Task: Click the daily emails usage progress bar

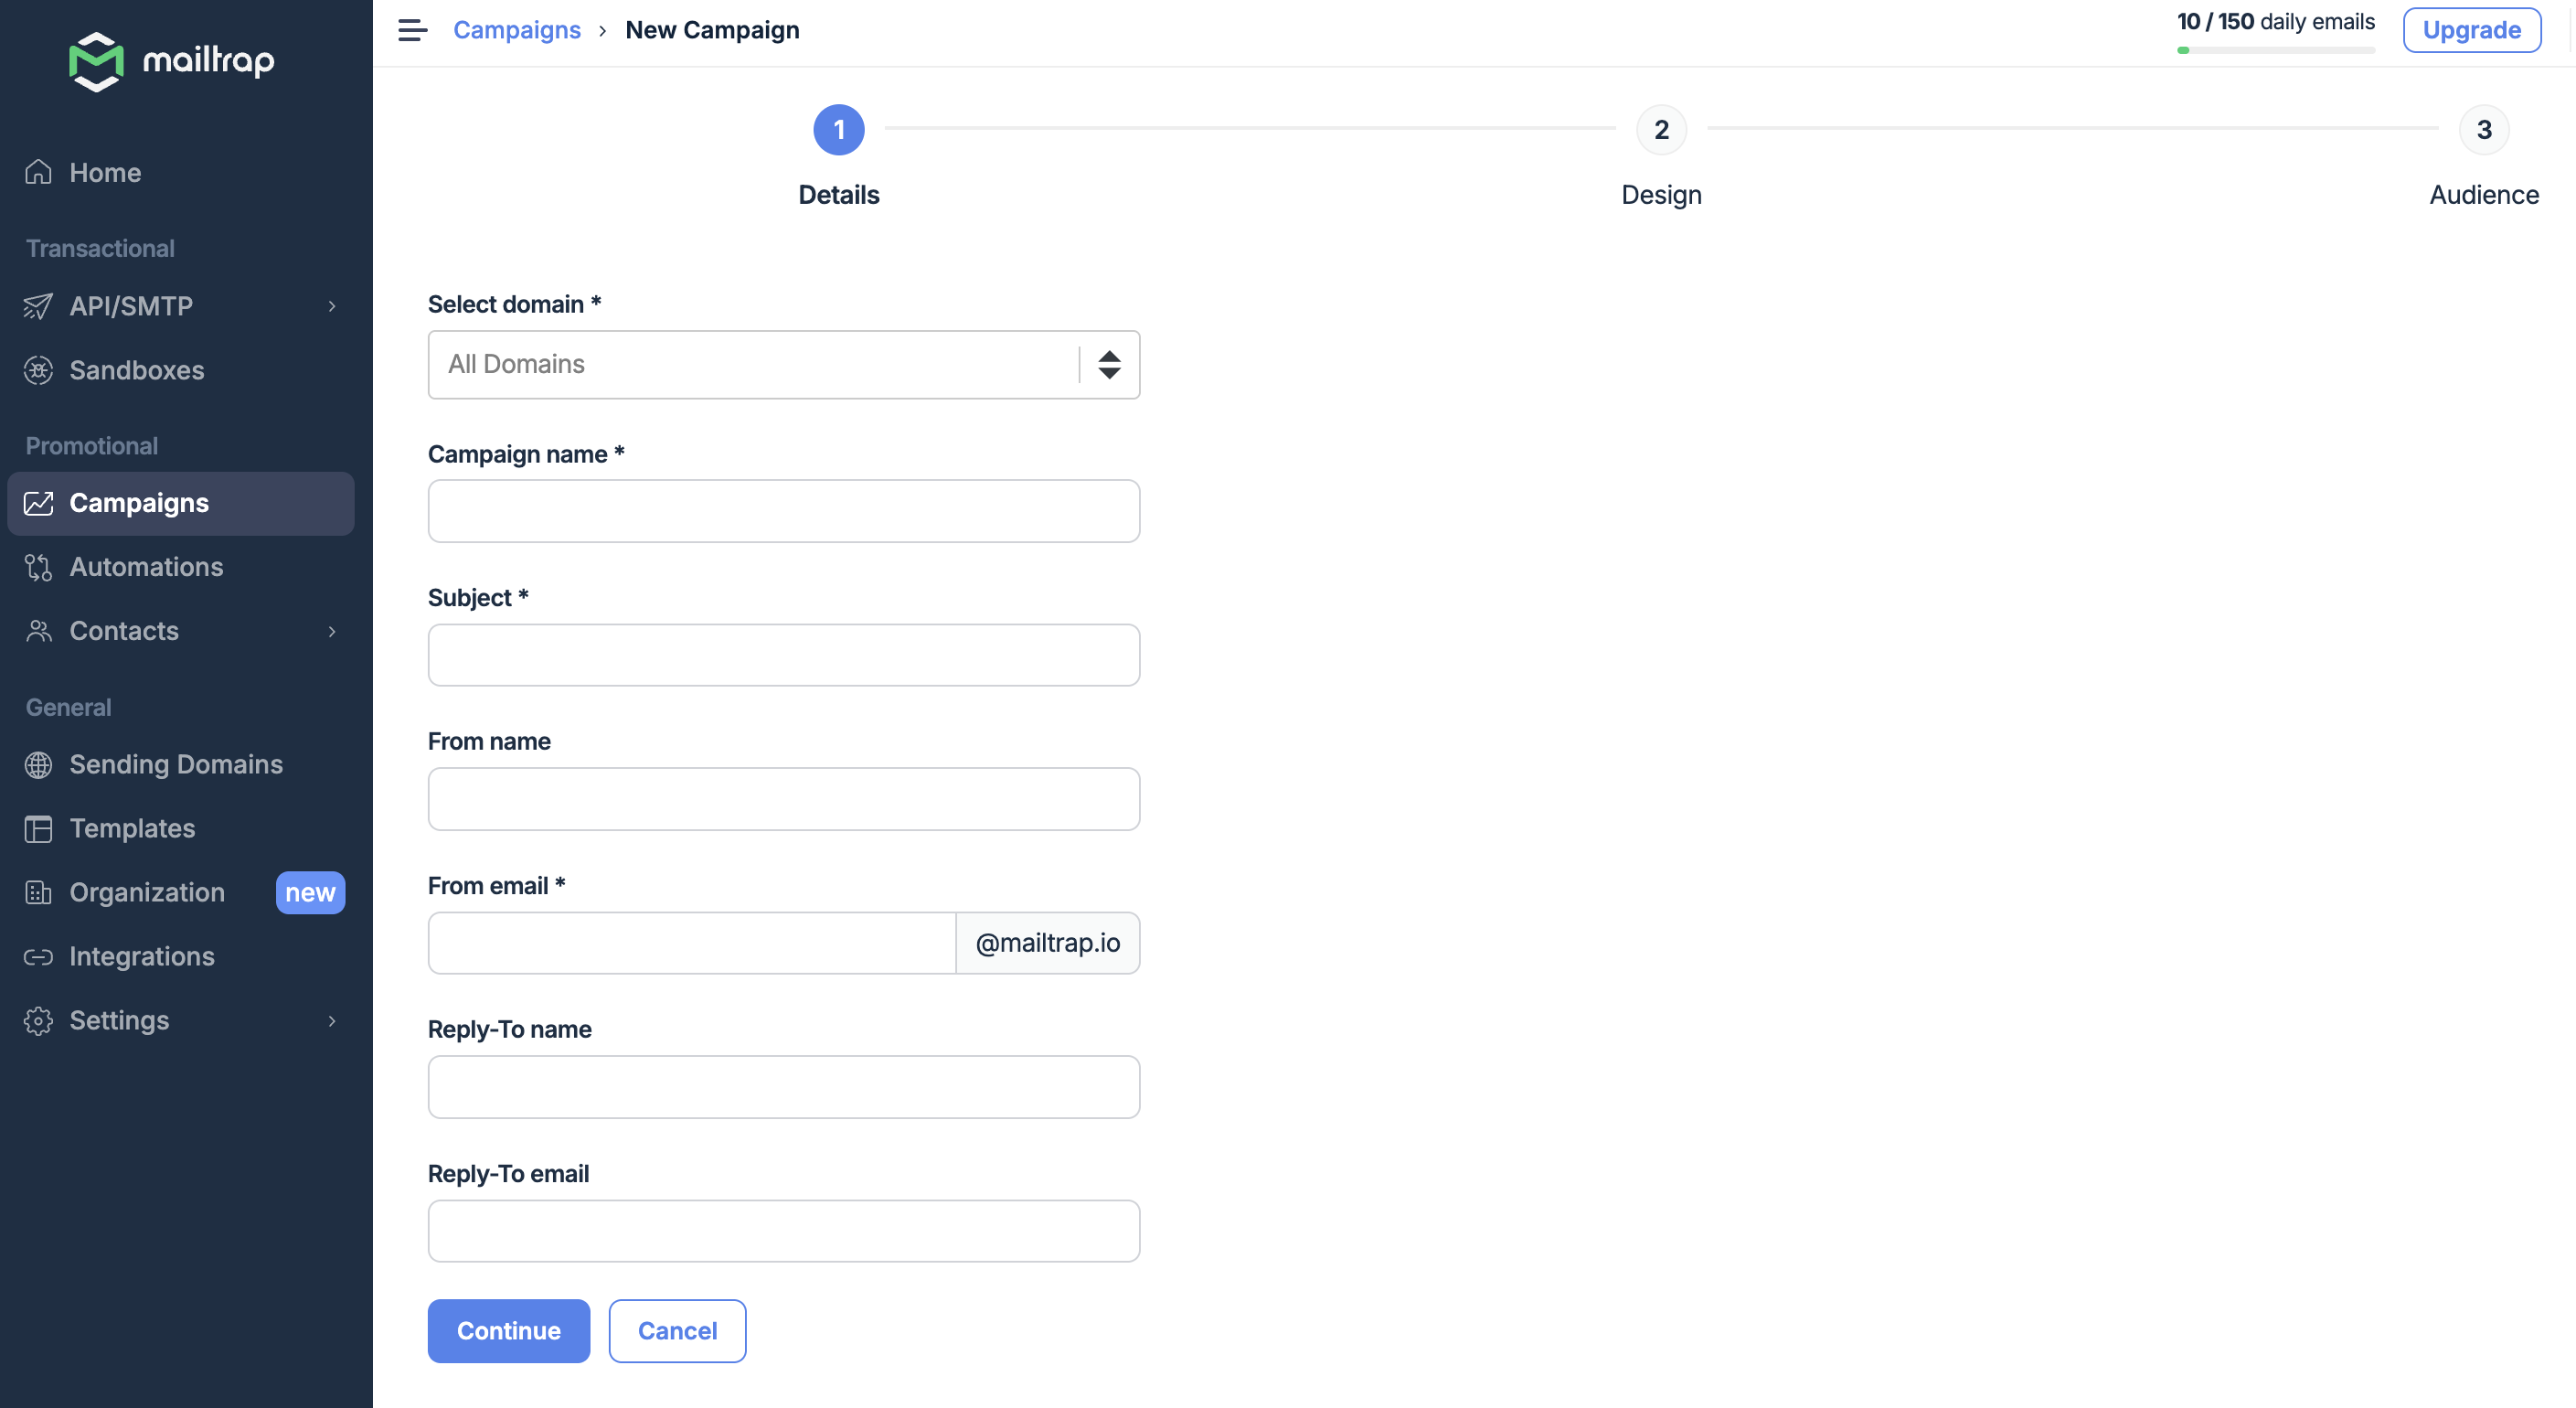Action: coord(2276,50)
